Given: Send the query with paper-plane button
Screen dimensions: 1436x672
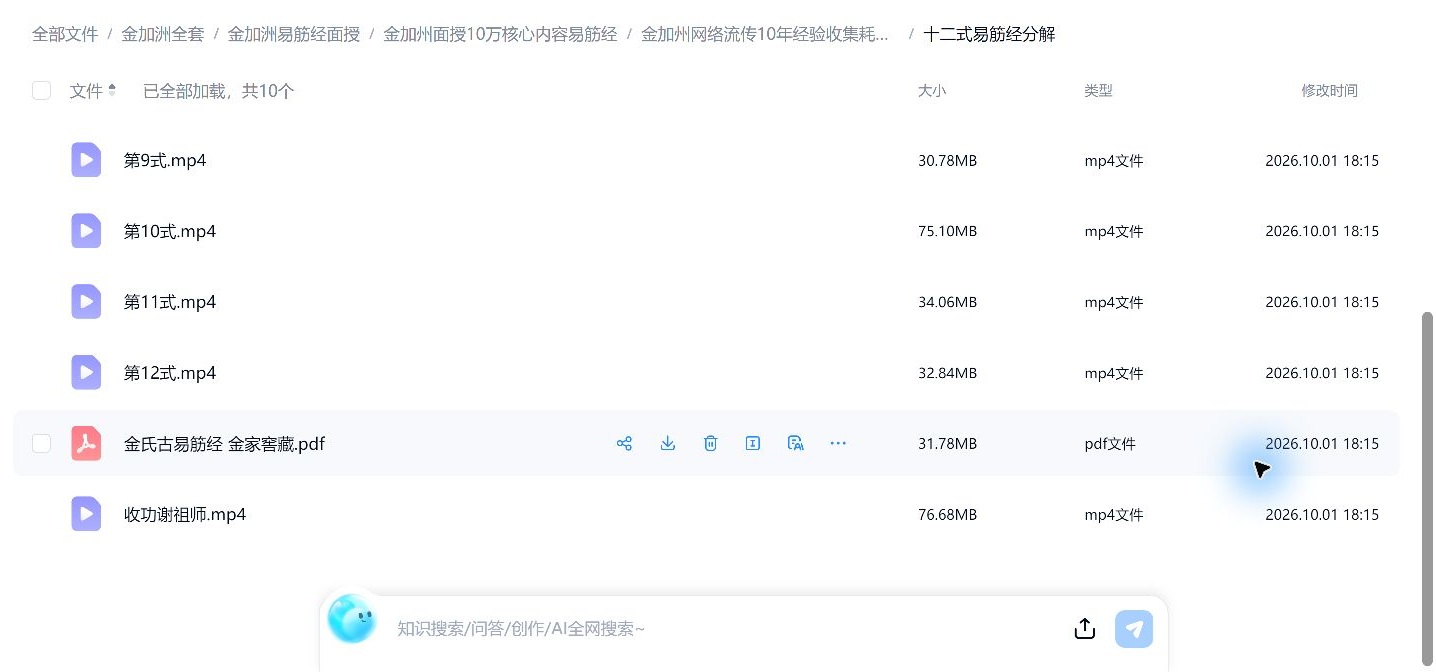Looking at the screenshot, I should 1134,629.
